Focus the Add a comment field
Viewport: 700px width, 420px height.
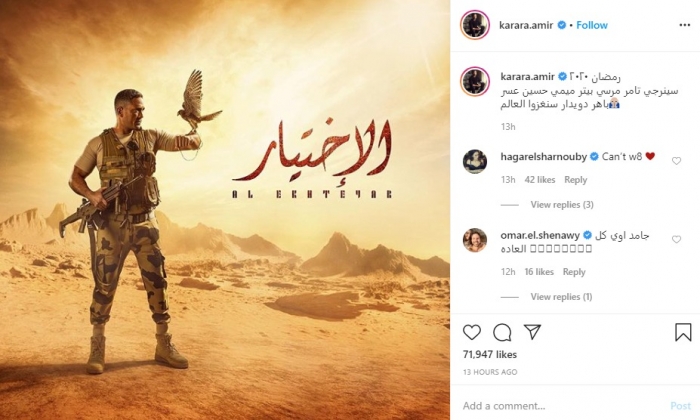click(562, 406)
